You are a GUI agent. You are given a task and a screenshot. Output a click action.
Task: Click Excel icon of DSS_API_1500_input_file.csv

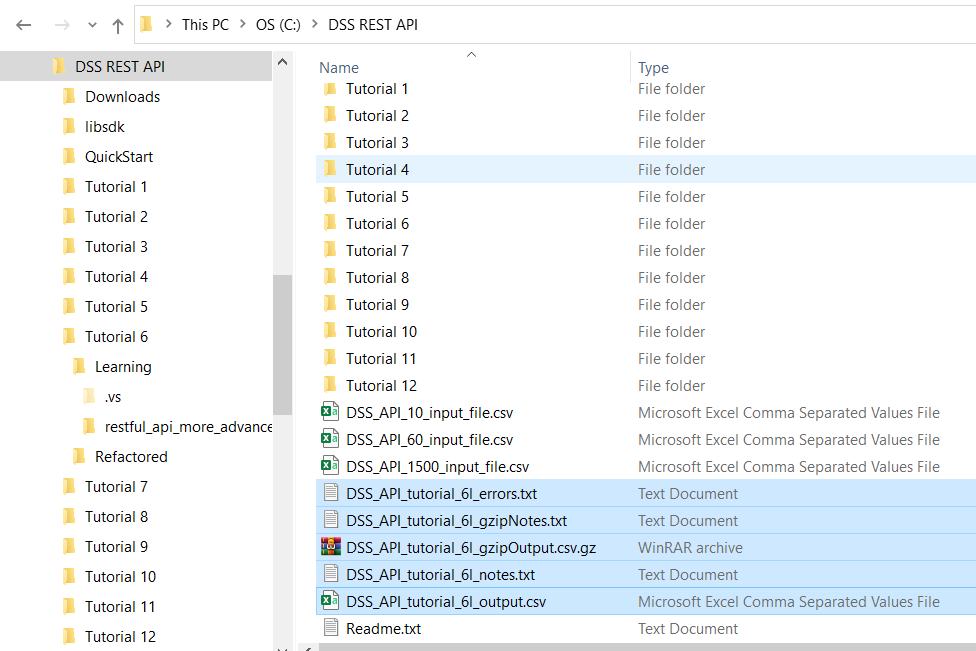click(x=330, y=466)
